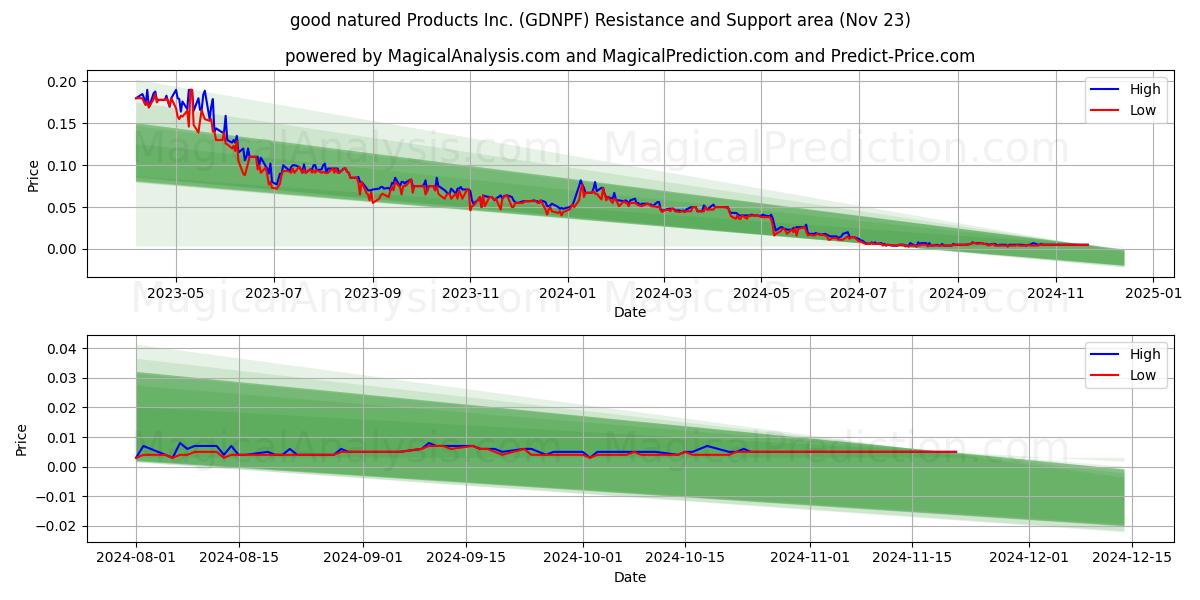1200x600 pixels.
Task: Click the '2024-08-15' tick on bottom x-axis
Action: pyautogui.click(x=239, y=558)
